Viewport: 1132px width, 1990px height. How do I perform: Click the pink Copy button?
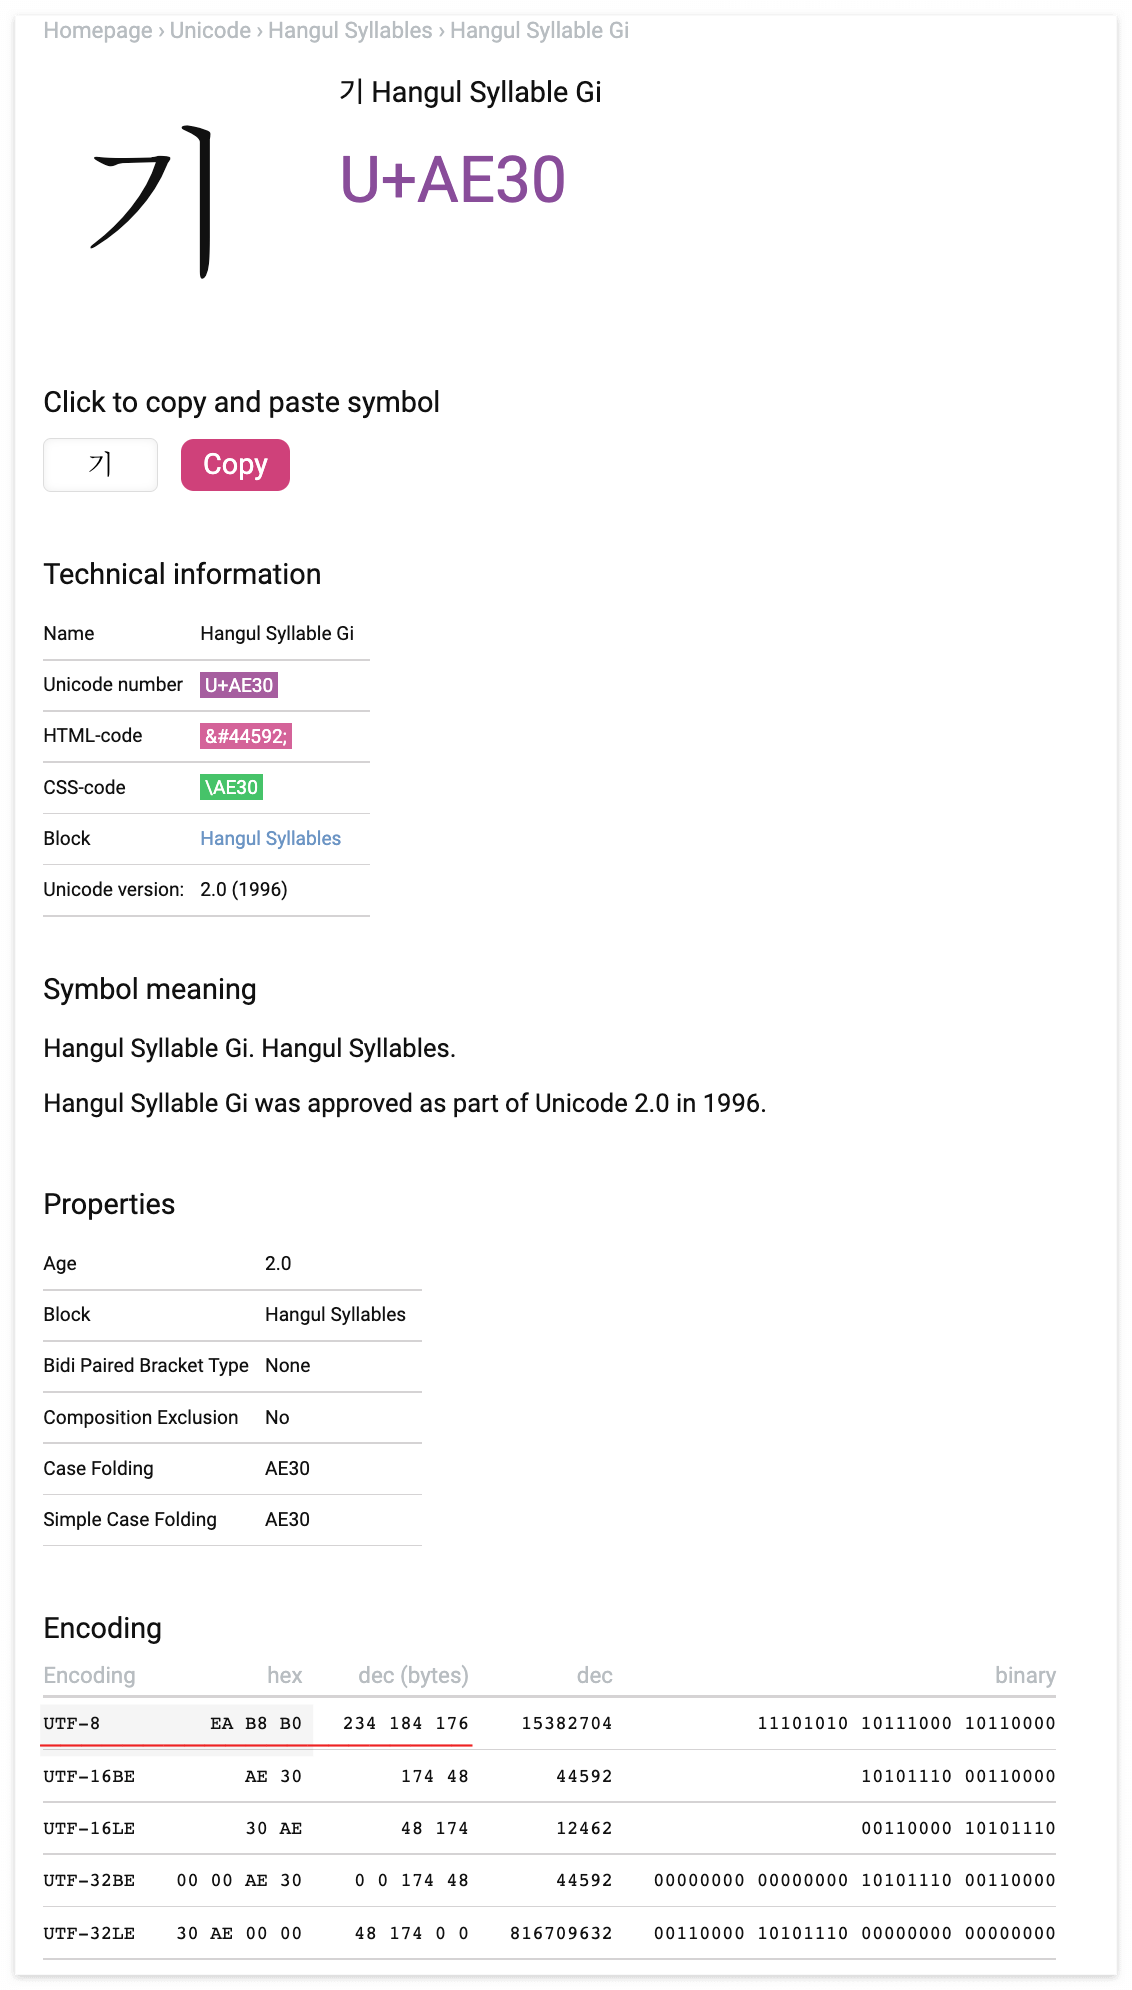[x=235, y=465]
